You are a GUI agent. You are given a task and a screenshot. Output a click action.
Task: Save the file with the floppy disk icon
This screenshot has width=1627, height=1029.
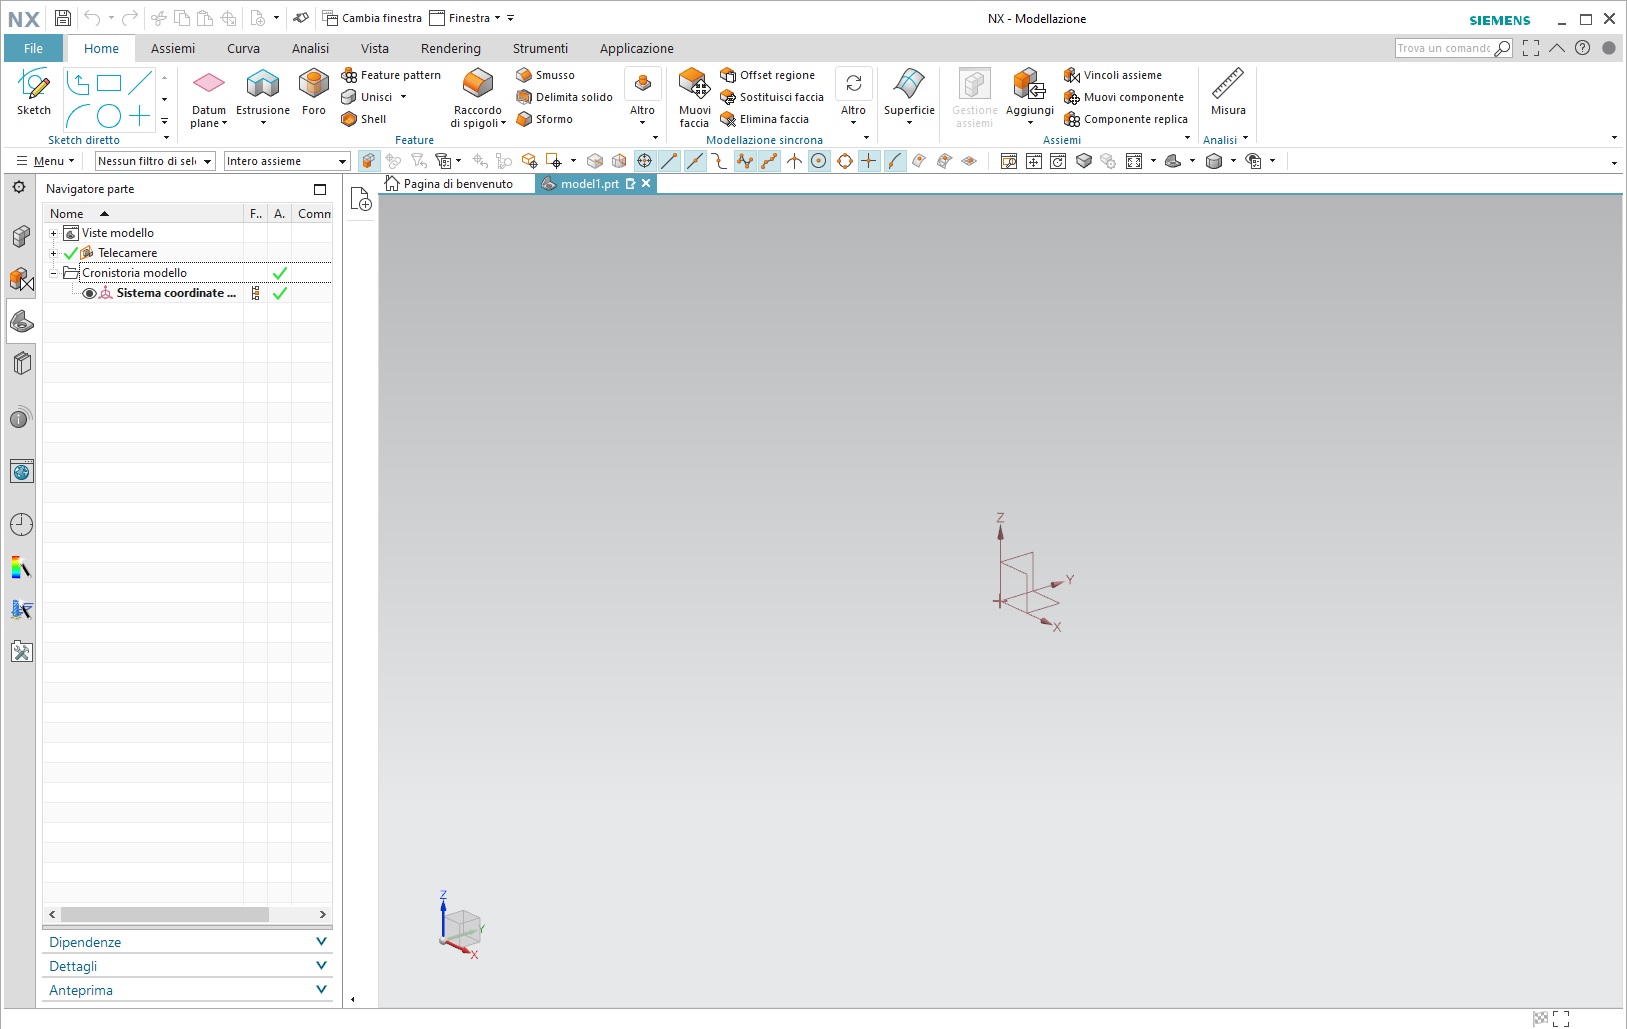[63, 18]
